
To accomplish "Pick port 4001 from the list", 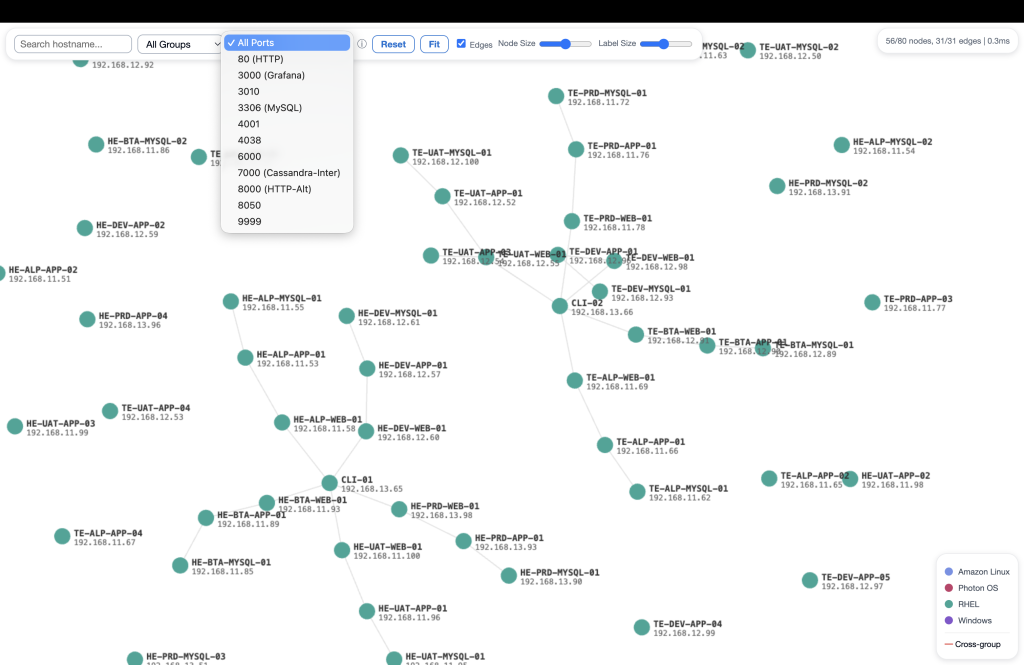I will [x=287, y=124].
